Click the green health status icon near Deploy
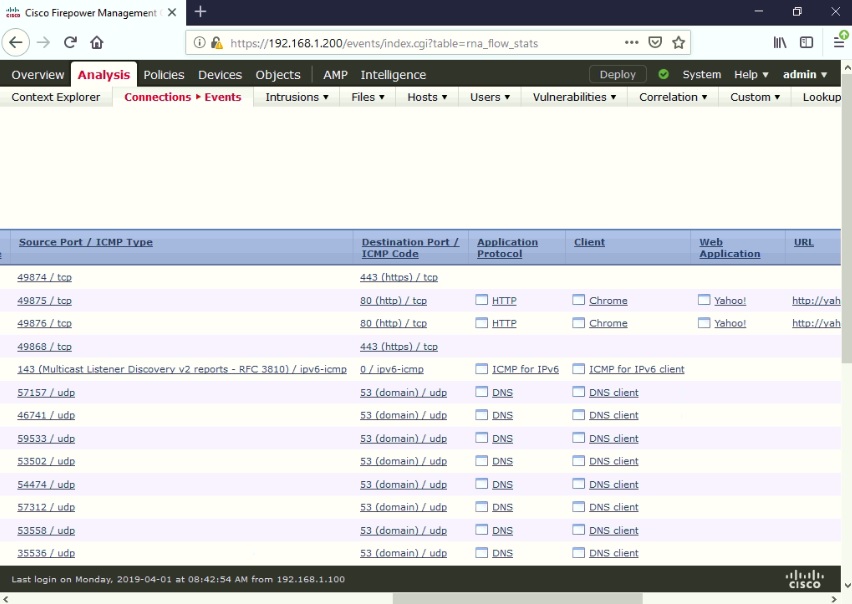 [x=662, y=73]
